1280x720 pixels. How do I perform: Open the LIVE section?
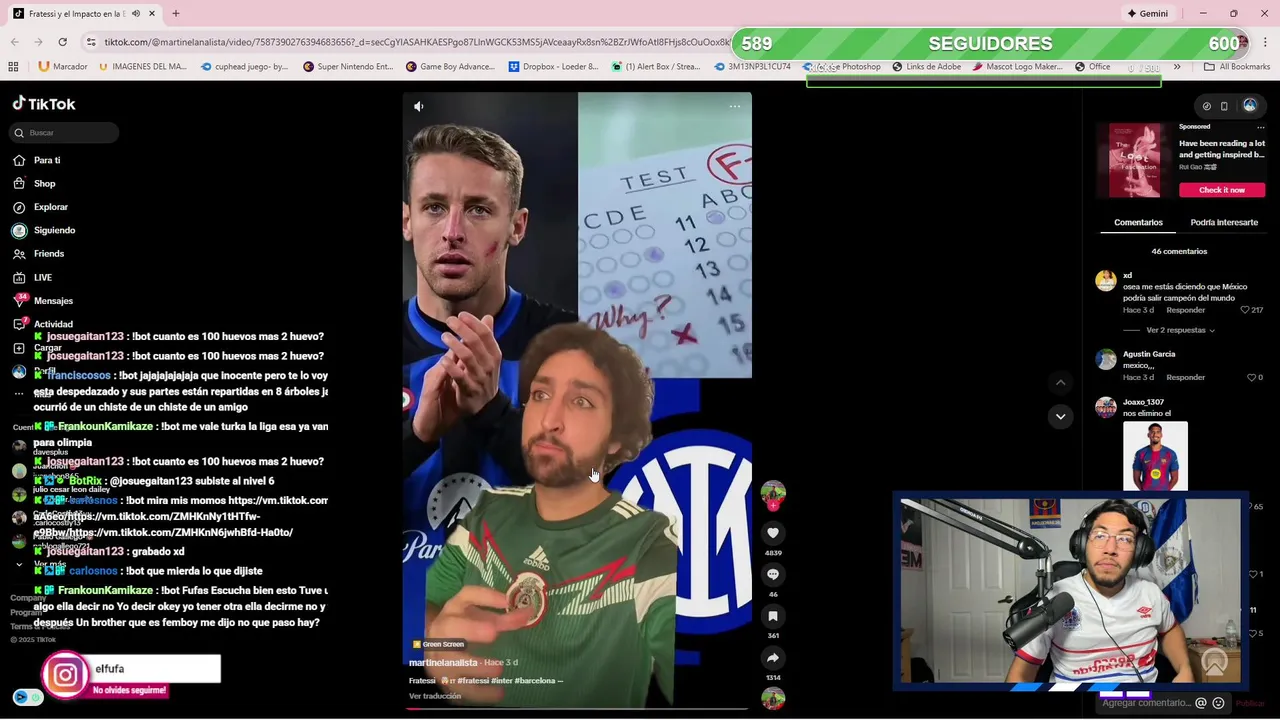tap(42, 277)
